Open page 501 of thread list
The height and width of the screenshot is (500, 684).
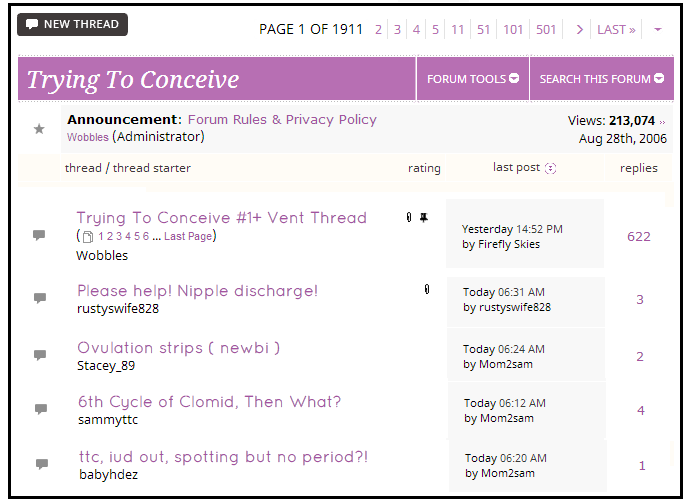(546, 30)
